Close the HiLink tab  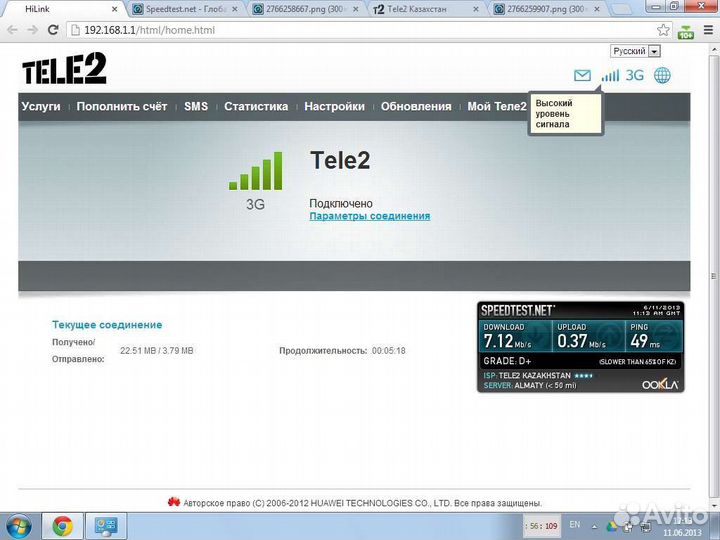pyautogui.click(x=115, y=9)
